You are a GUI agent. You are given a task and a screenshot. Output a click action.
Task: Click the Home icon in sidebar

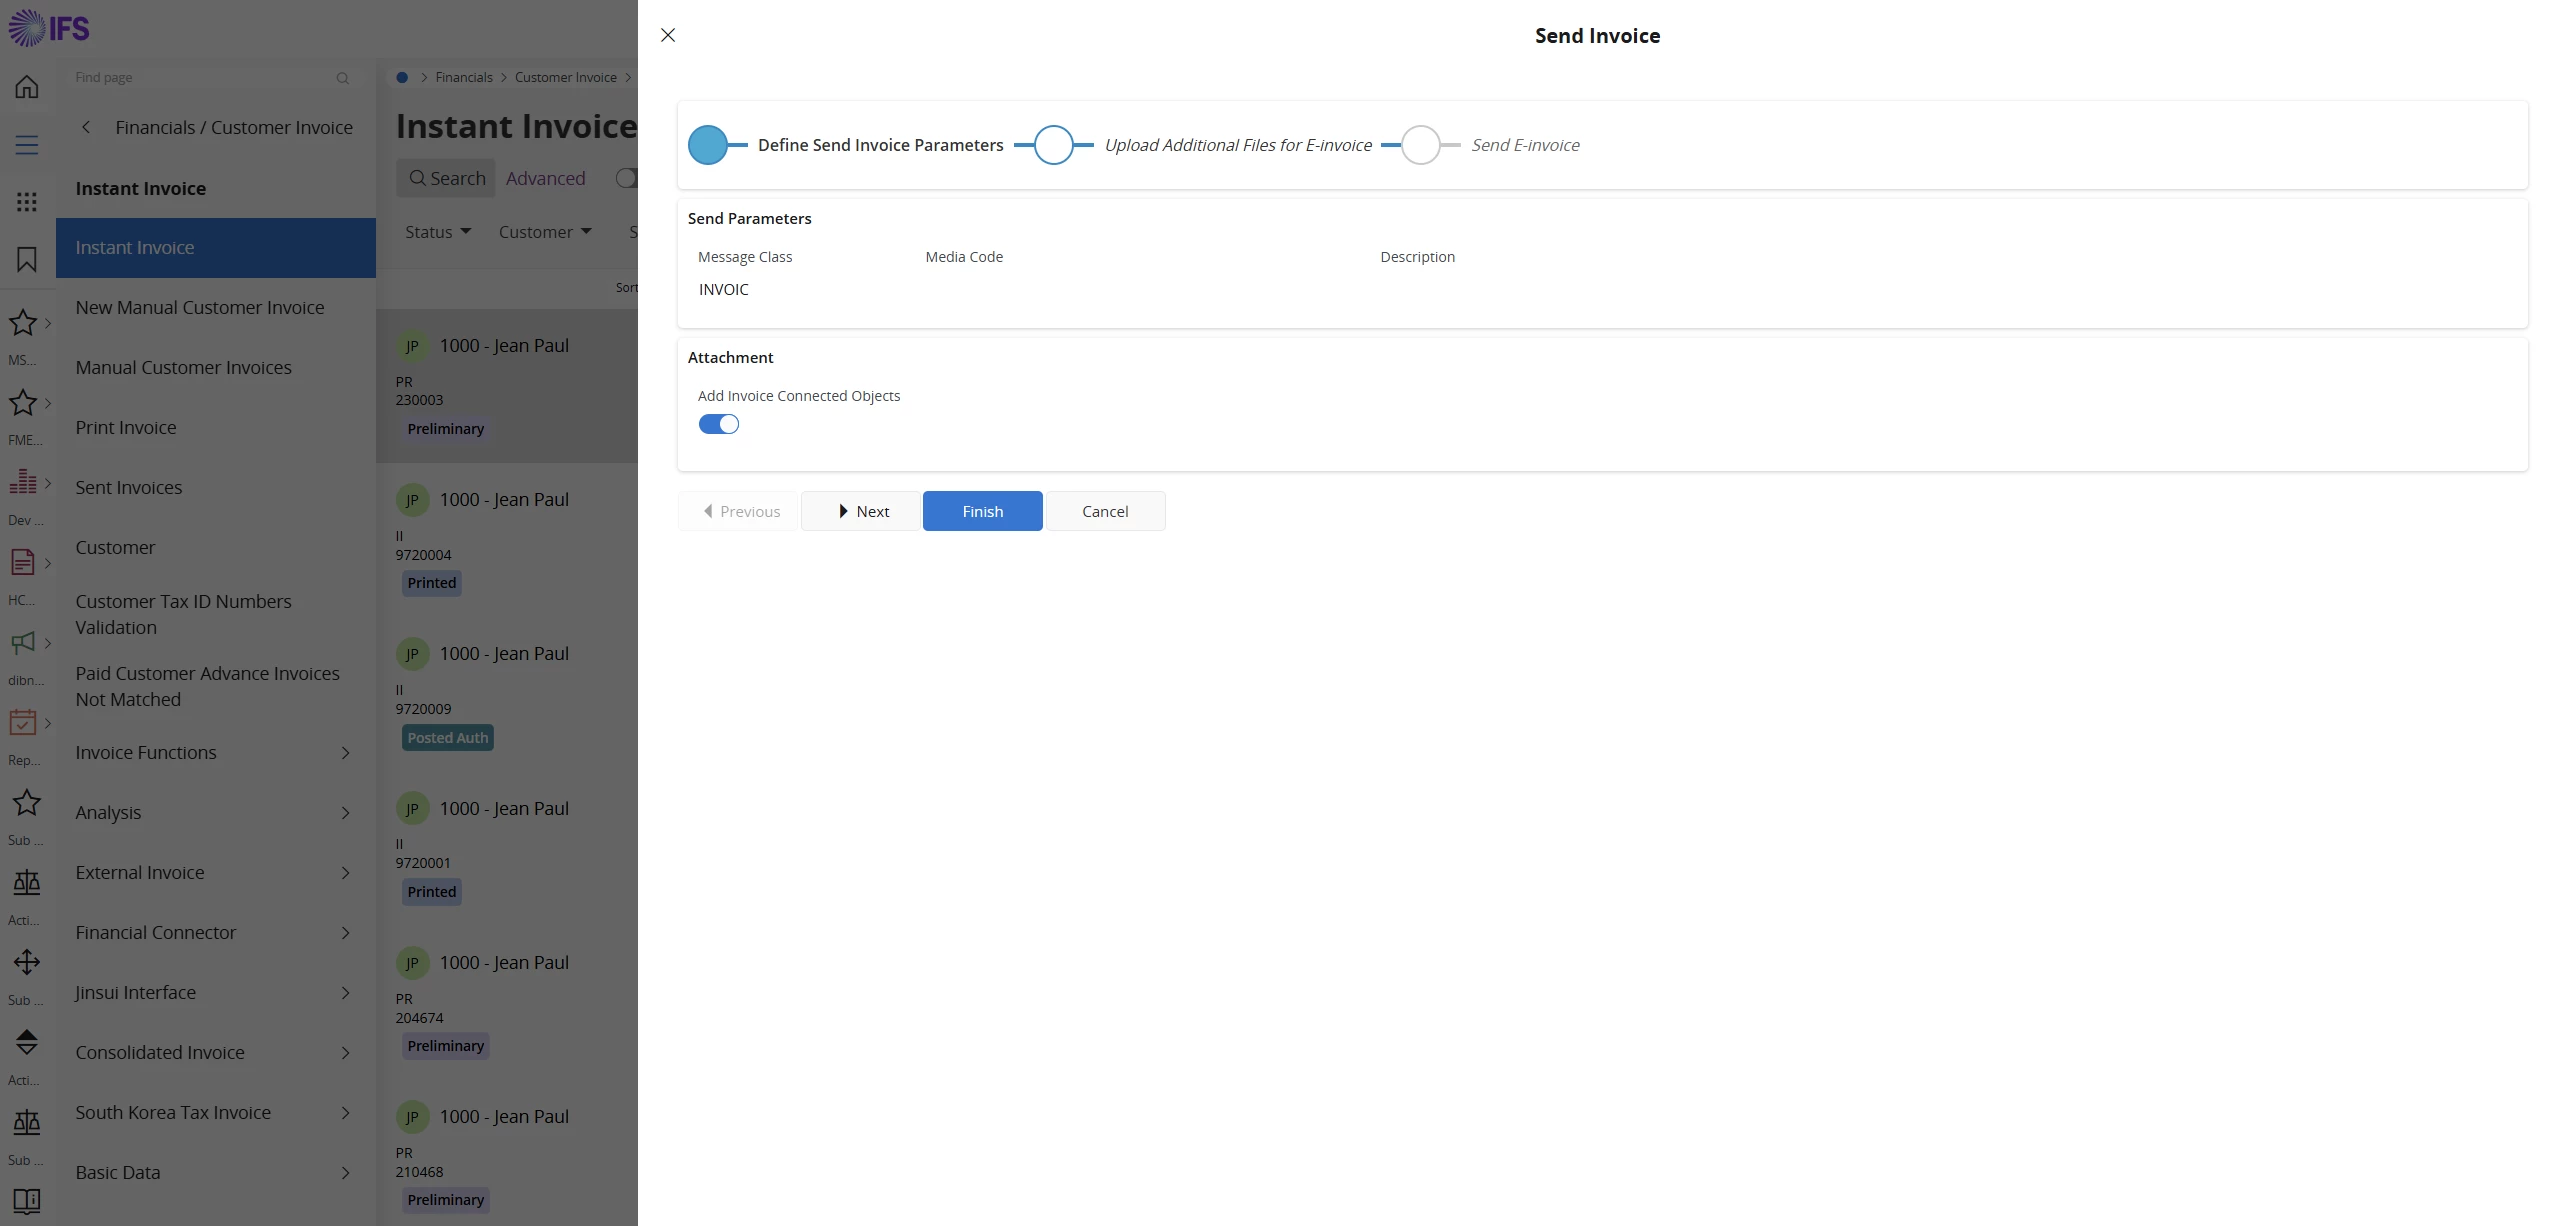pos(27,87)
